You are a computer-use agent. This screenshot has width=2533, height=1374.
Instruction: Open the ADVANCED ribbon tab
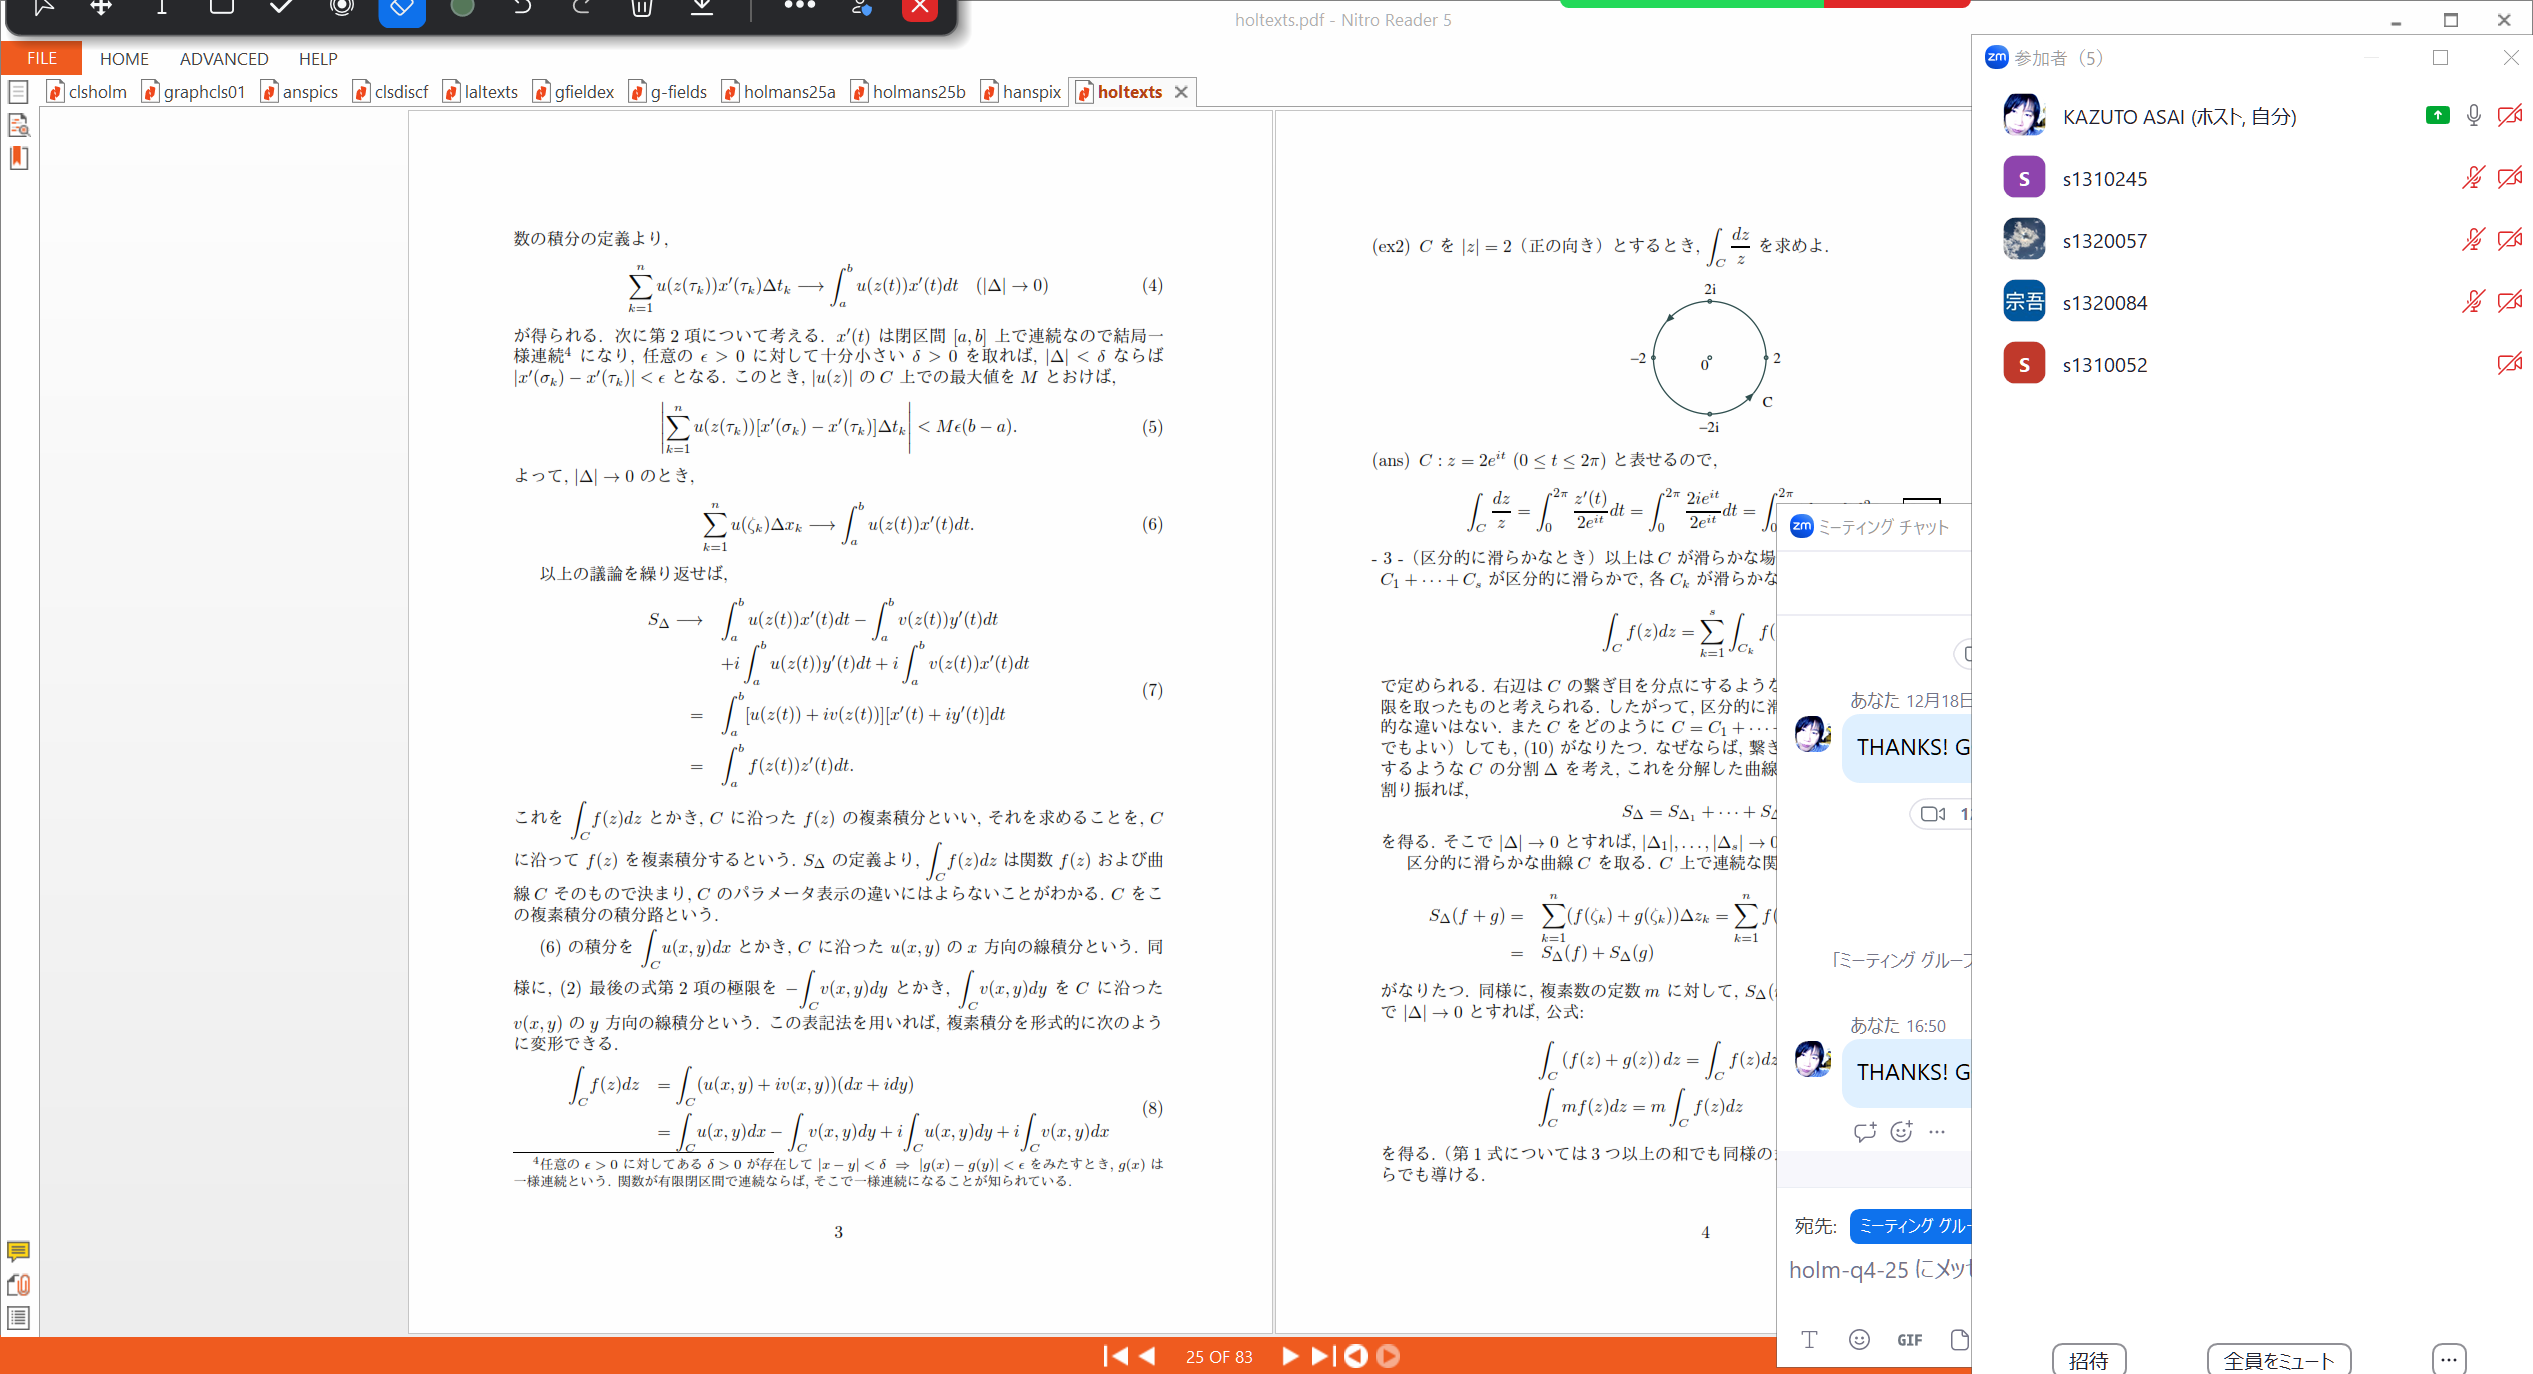224,59
